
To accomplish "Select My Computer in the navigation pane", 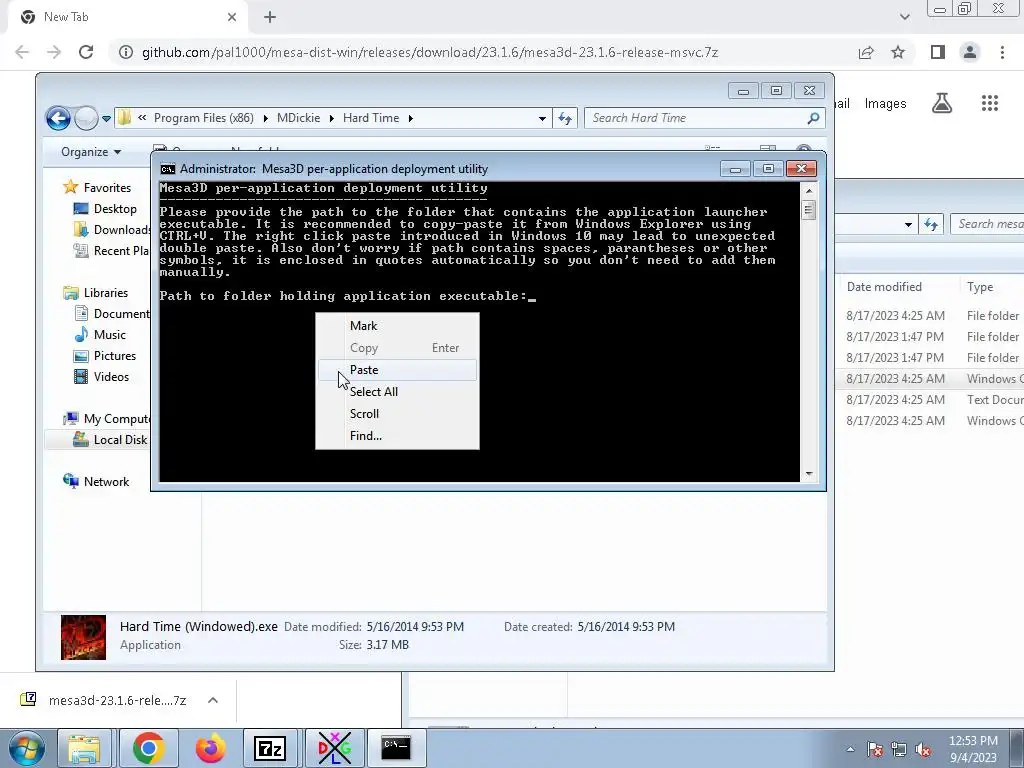I will click(x=106, y=419).
